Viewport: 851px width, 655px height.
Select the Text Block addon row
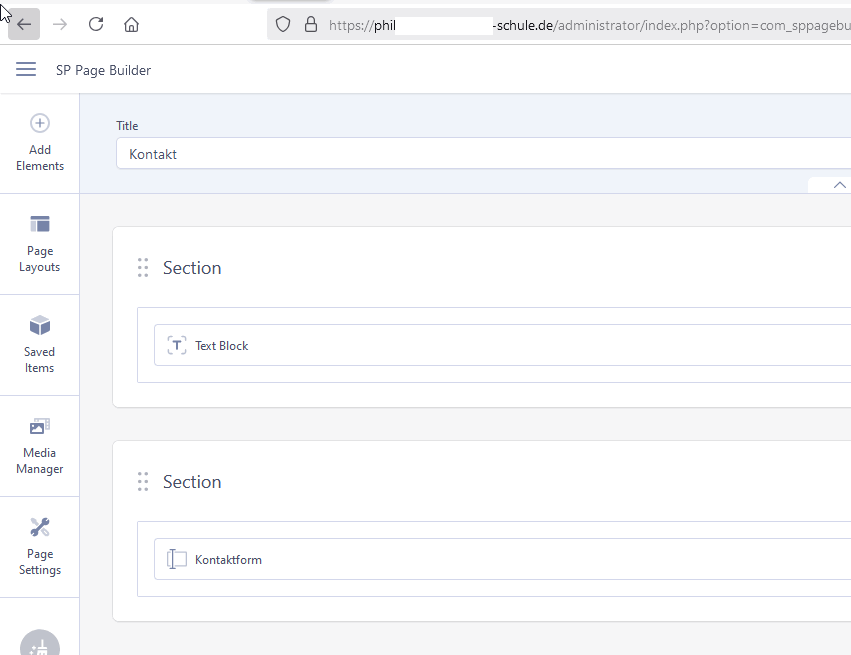click(503, 345)
